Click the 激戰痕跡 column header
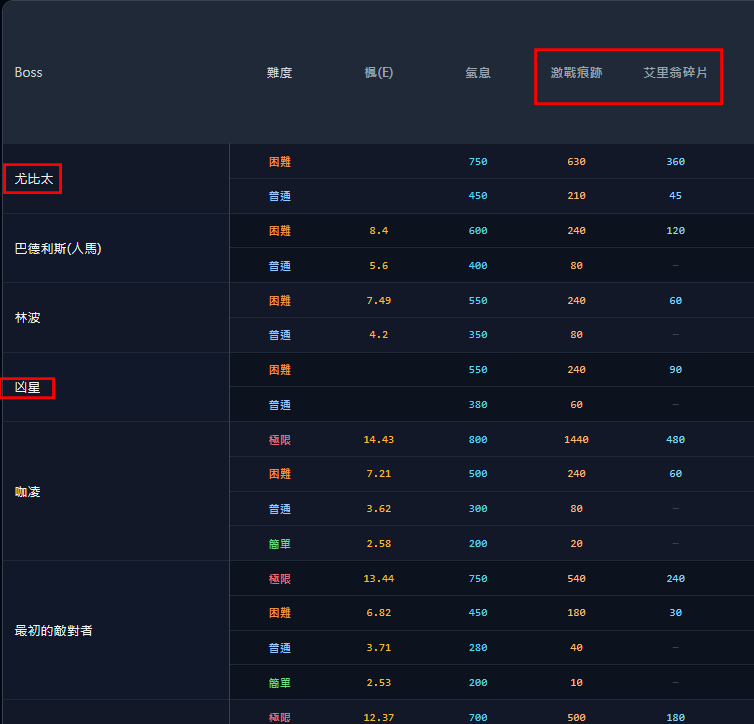754x724 pixels. coord(576,73)
